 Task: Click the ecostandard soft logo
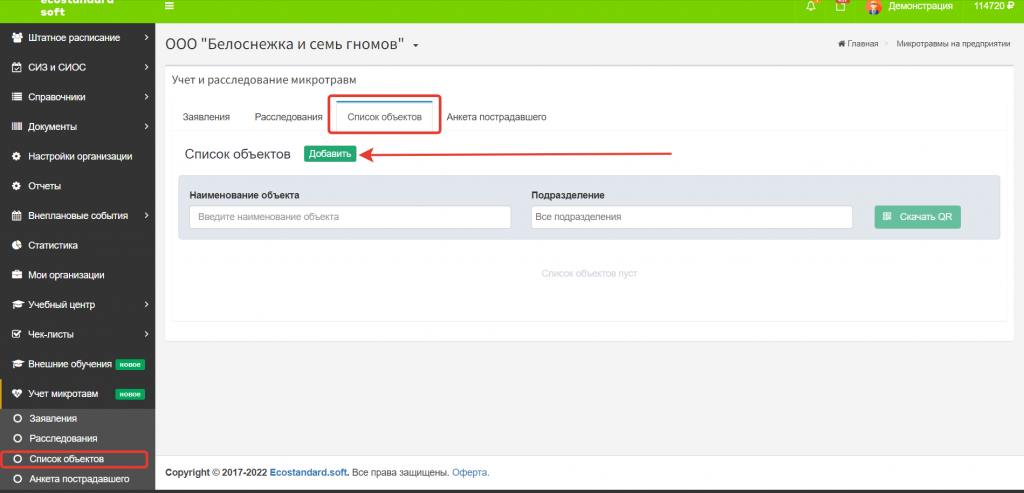pos(77,7)
